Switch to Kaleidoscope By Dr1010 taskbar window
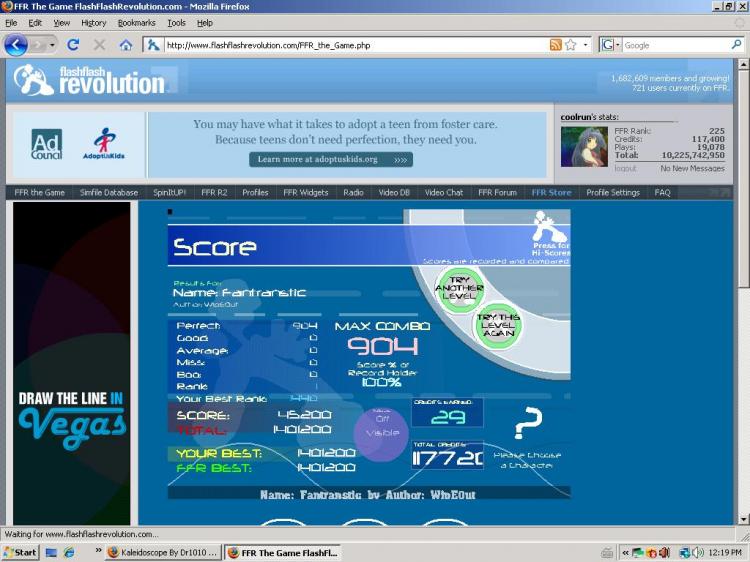750x562 pixels. tap(164, 552)
